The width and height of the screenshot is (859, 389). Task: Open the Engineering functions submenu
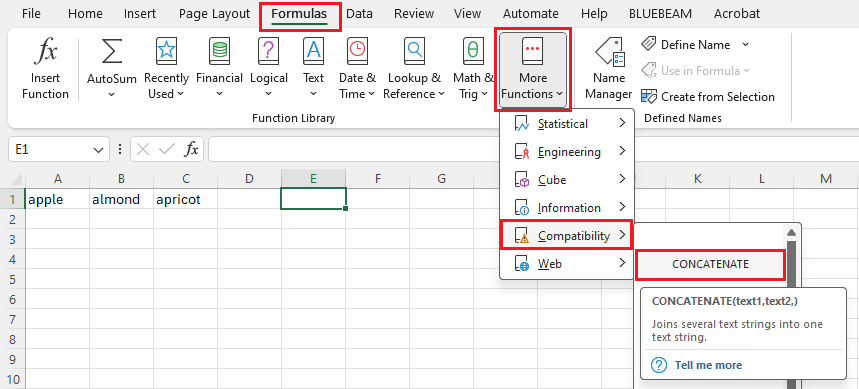click(567, 152)
